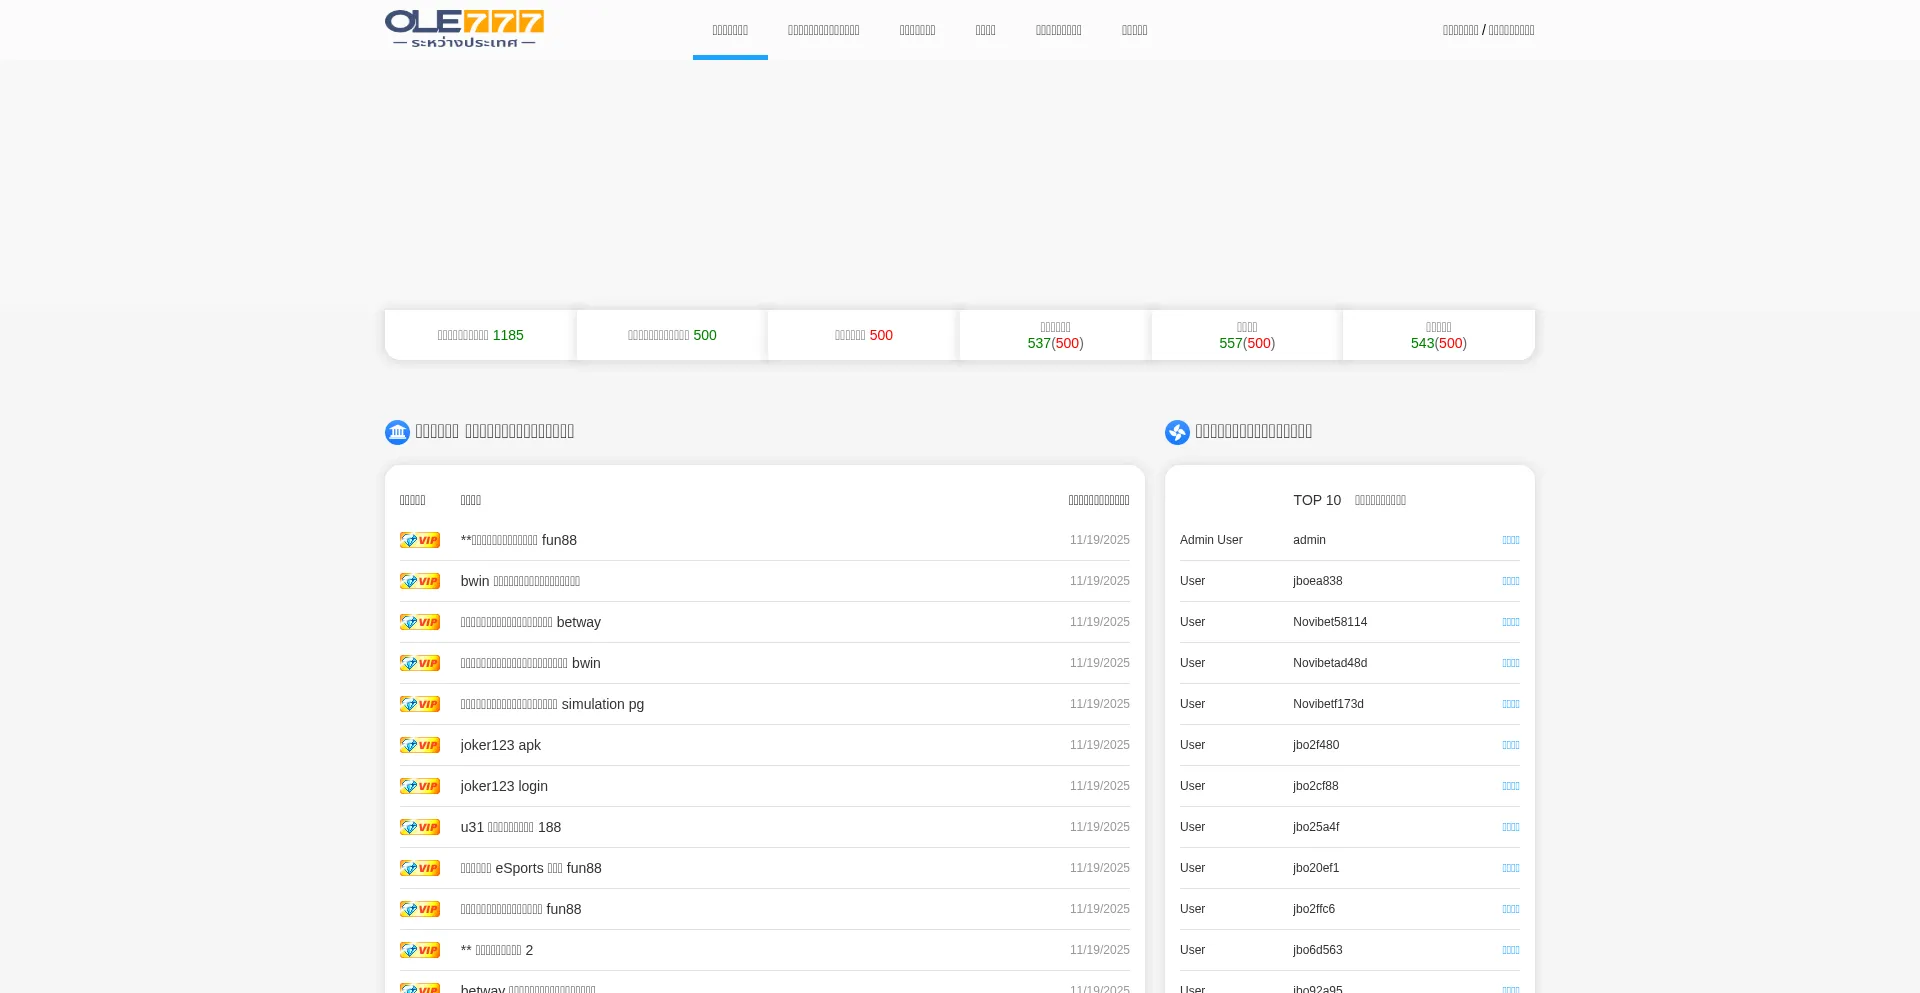The height and width of the screenshot is (993, 1920).
Task: Click VIP badge beside joker123 apk
Action: [420, 745]
